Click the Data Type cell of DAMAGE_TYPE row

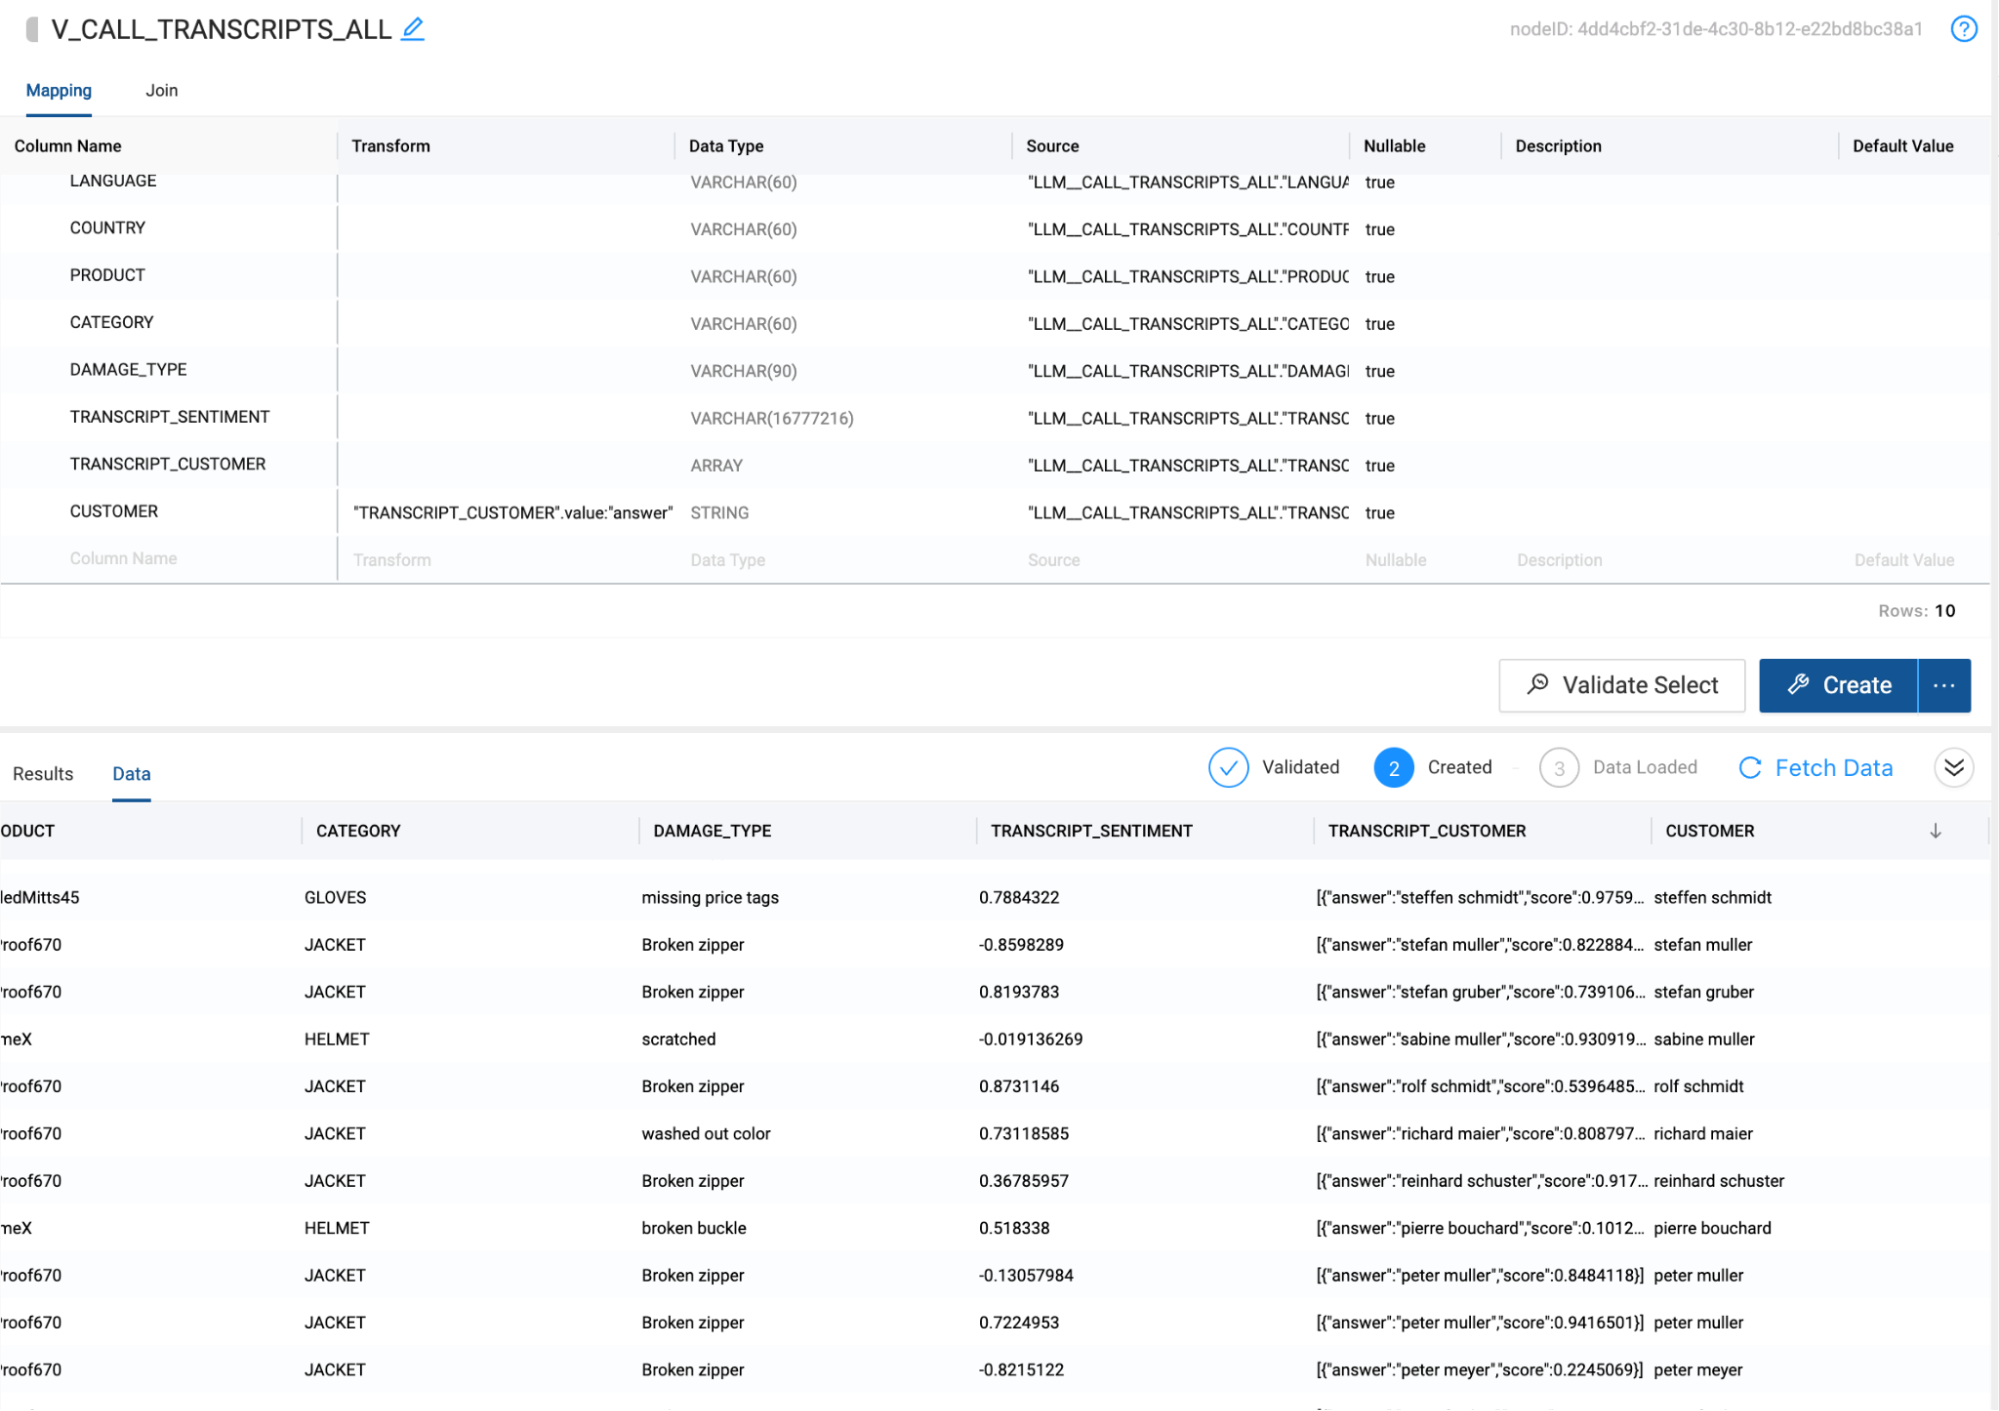pos(743,371)
